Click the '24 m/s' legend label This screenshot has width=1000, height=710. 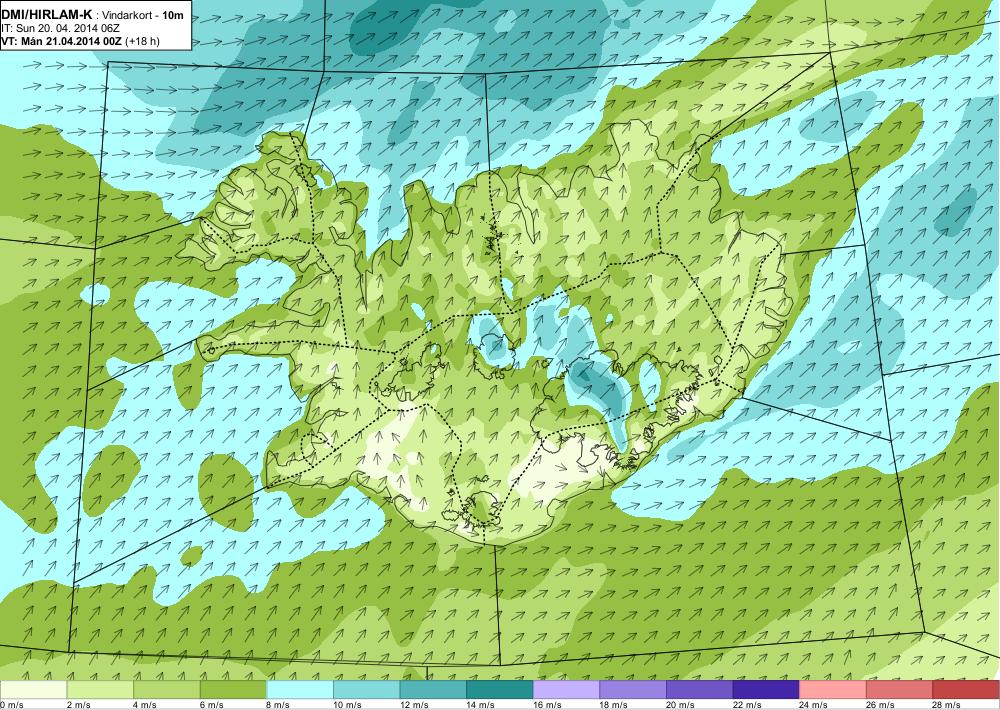point(814,705)
